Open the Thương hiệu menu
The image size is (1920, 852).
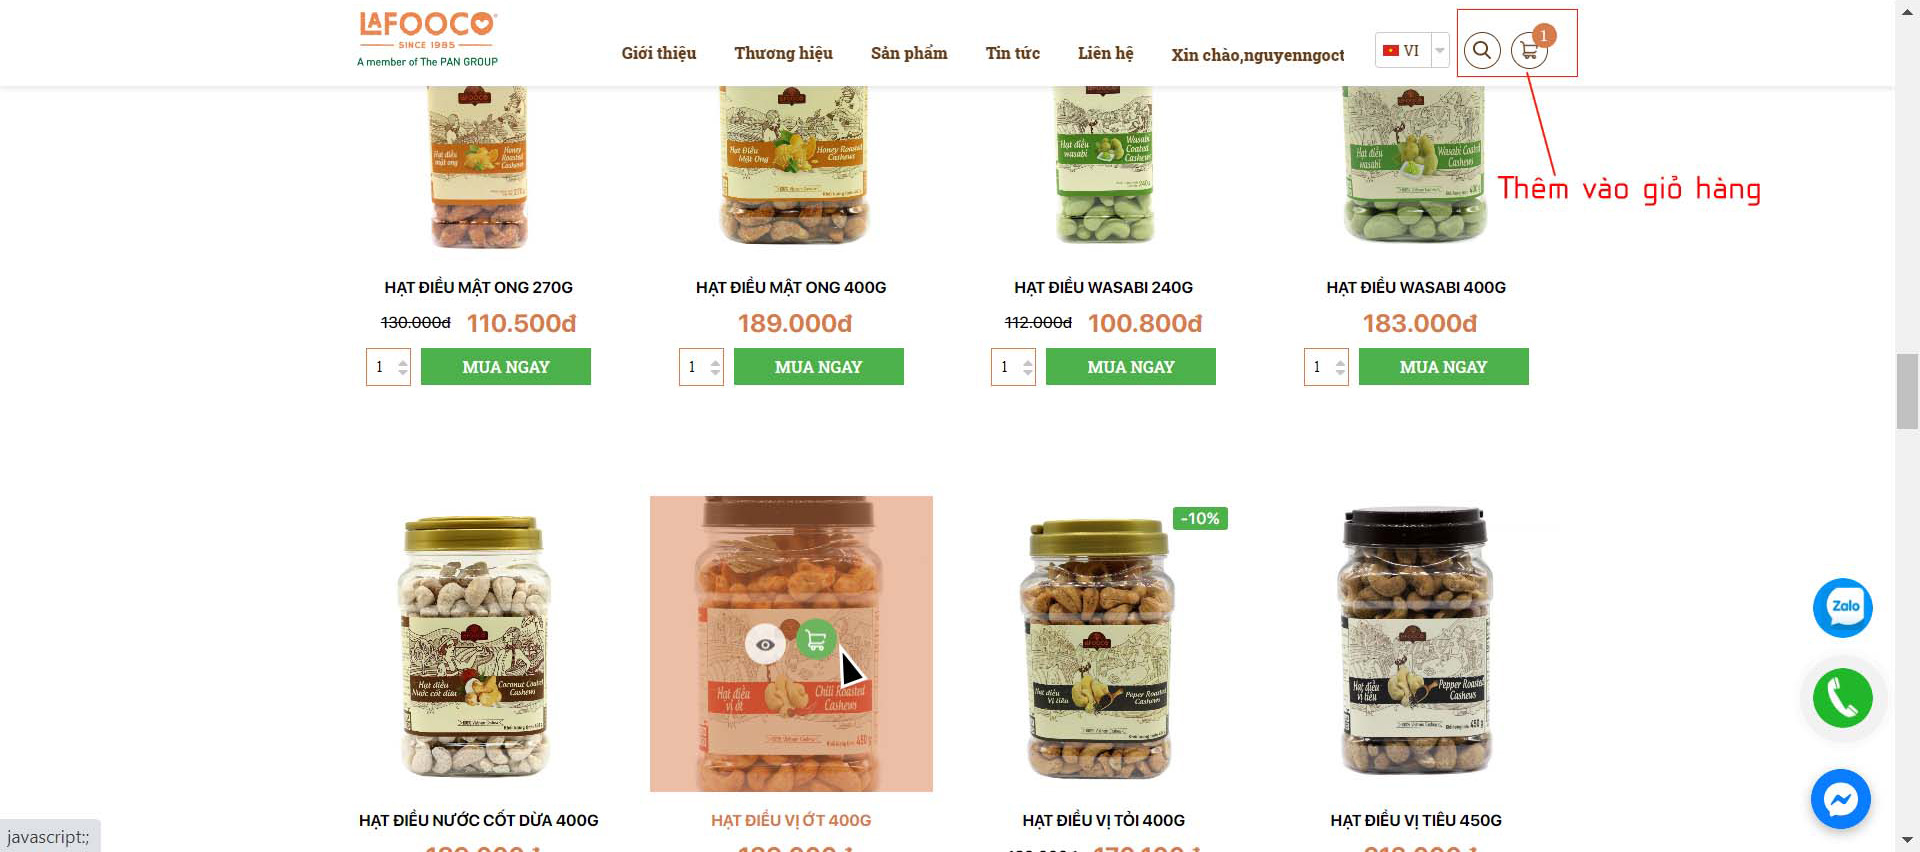(x=783, y=53)
